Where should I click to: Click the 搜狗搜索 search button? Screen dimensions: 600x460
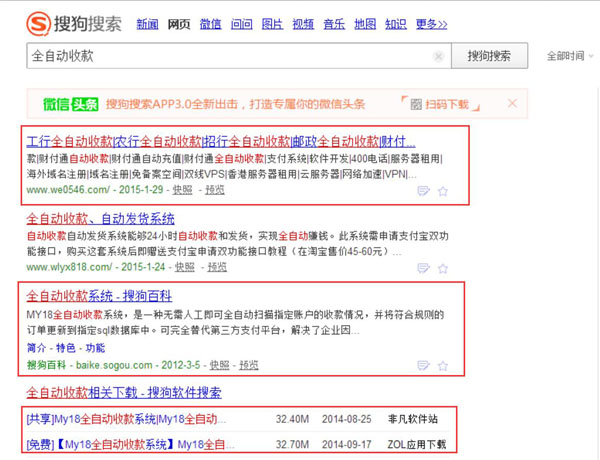[x=489, y=56]
